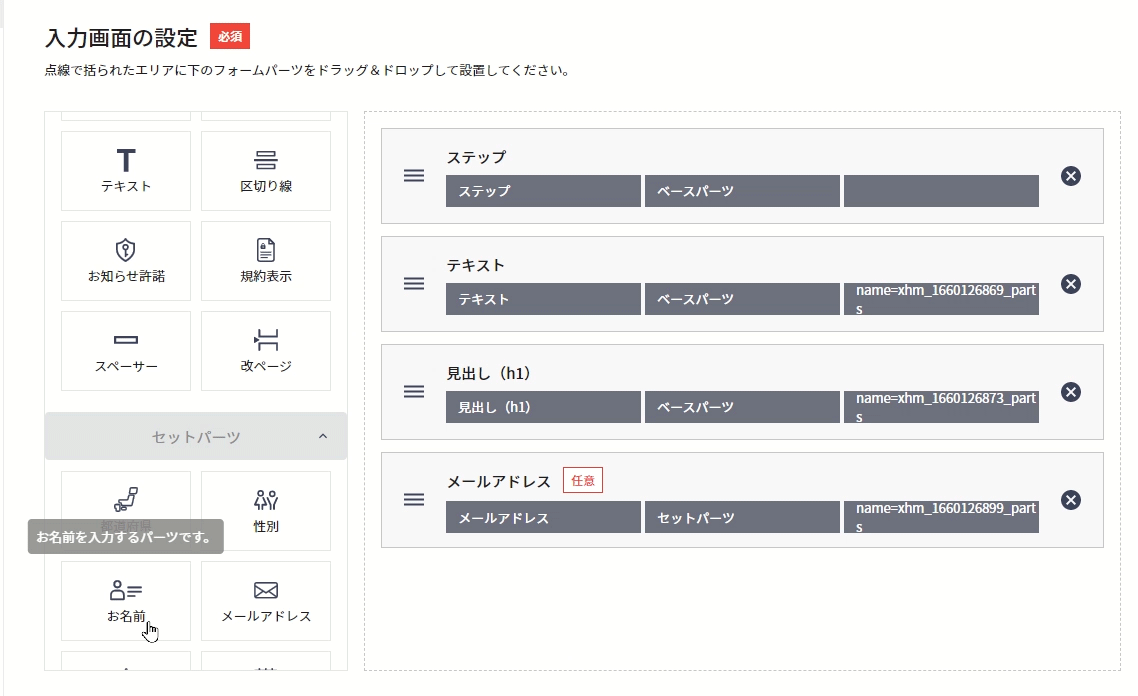The image size is (1138, 696).
Task: Click the お知らせ許諾 shield icon part
Action: (125, 260)
